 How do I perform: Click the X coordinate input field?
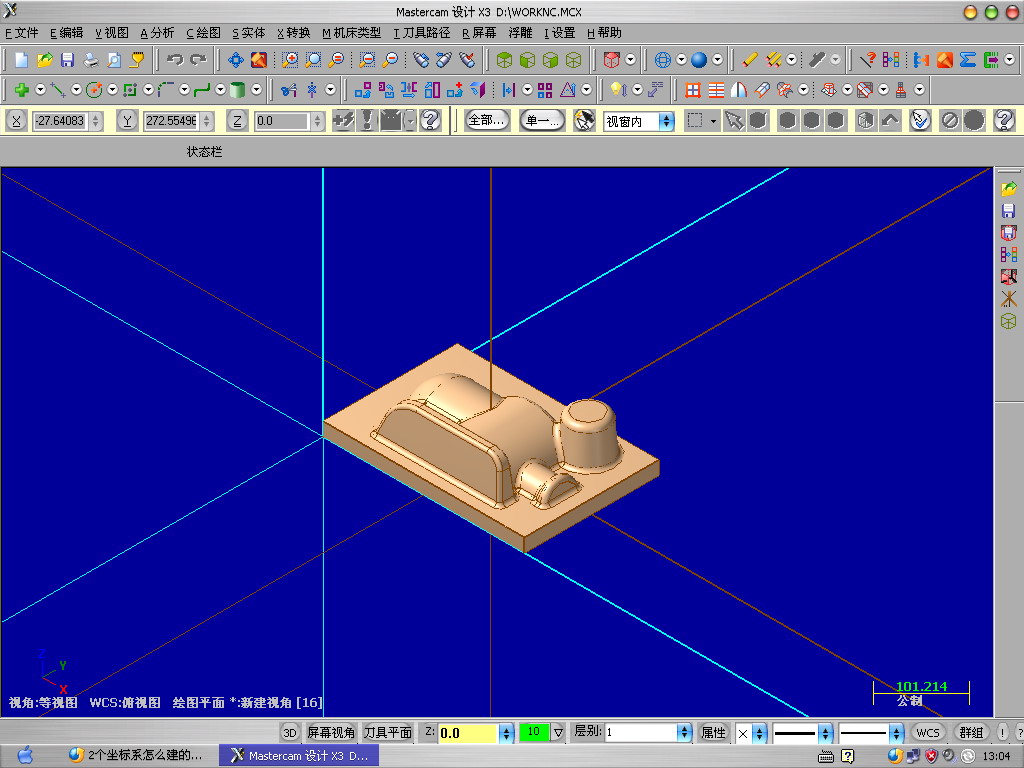(x=61, y=121)
